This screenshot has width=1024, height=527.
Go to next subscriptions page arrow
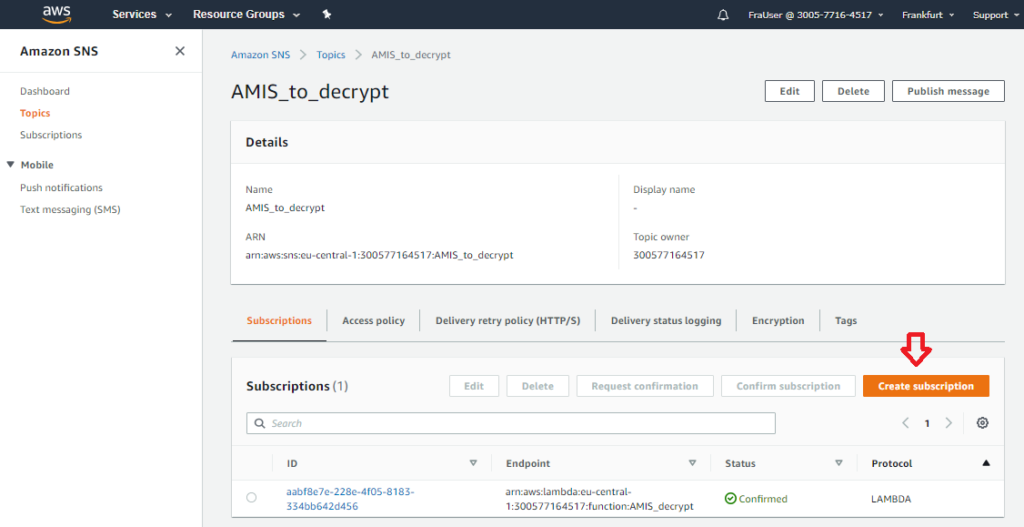click(949, 423)
